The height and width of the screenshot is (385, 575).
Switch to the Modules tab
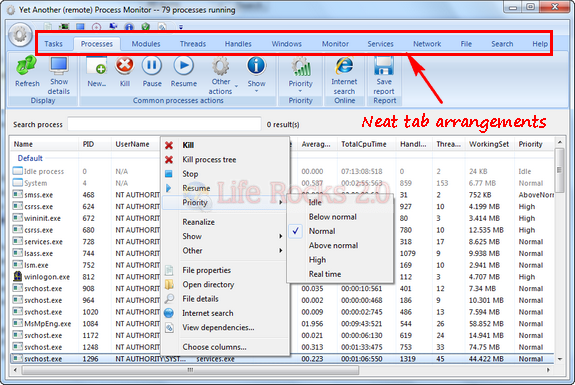pos(146,44)
